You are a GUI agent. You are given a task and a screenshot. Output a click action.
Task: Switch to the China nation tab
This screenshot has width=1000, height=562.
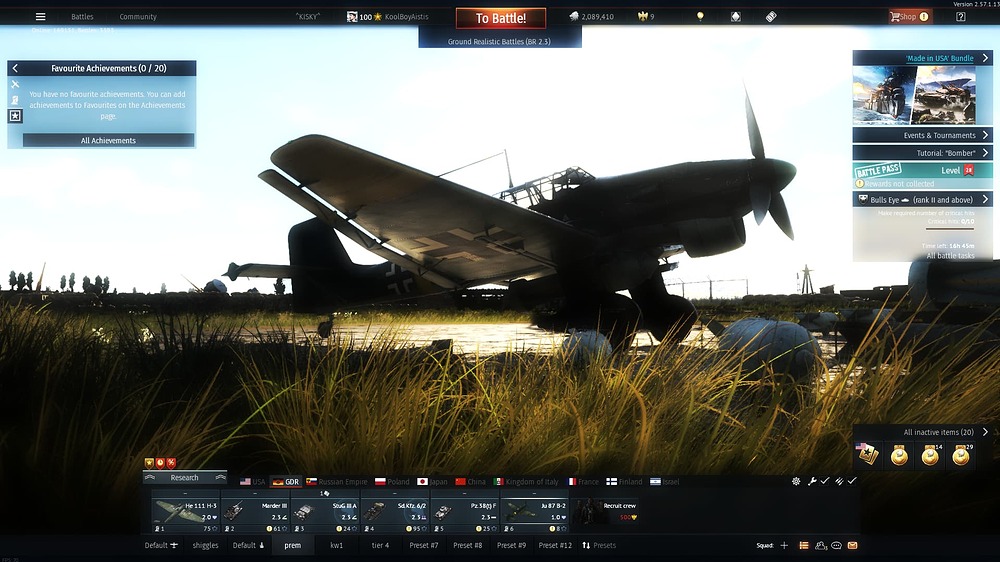point(471,482)
